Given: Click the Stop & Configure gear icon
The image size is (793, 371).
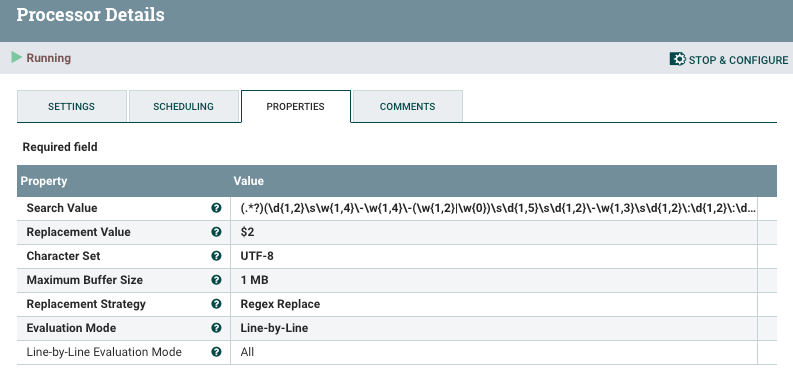Looking at the screenshot, I should [678, 59].
